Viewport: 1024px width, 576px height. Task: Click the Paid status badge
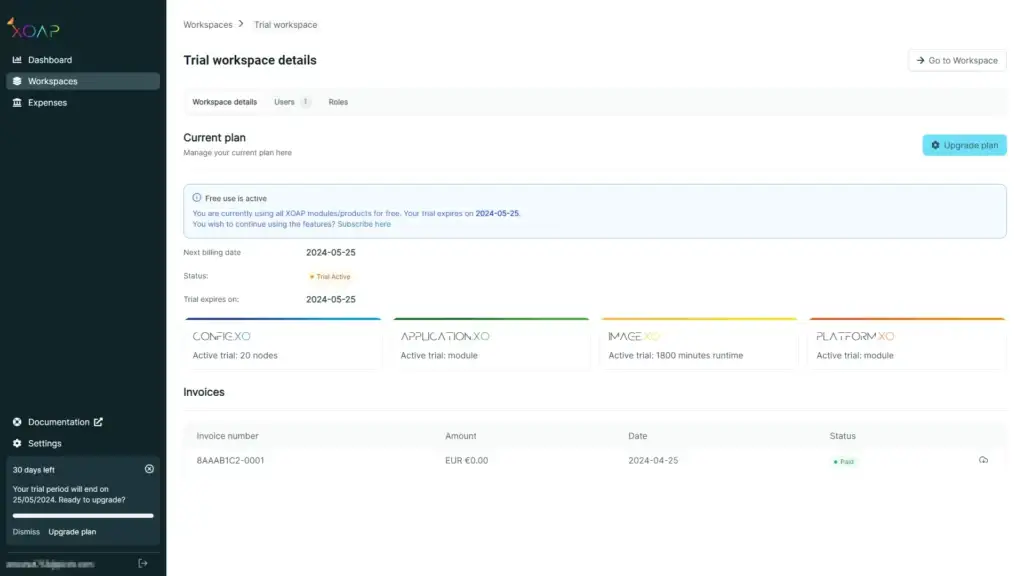(x=844, y=462)
